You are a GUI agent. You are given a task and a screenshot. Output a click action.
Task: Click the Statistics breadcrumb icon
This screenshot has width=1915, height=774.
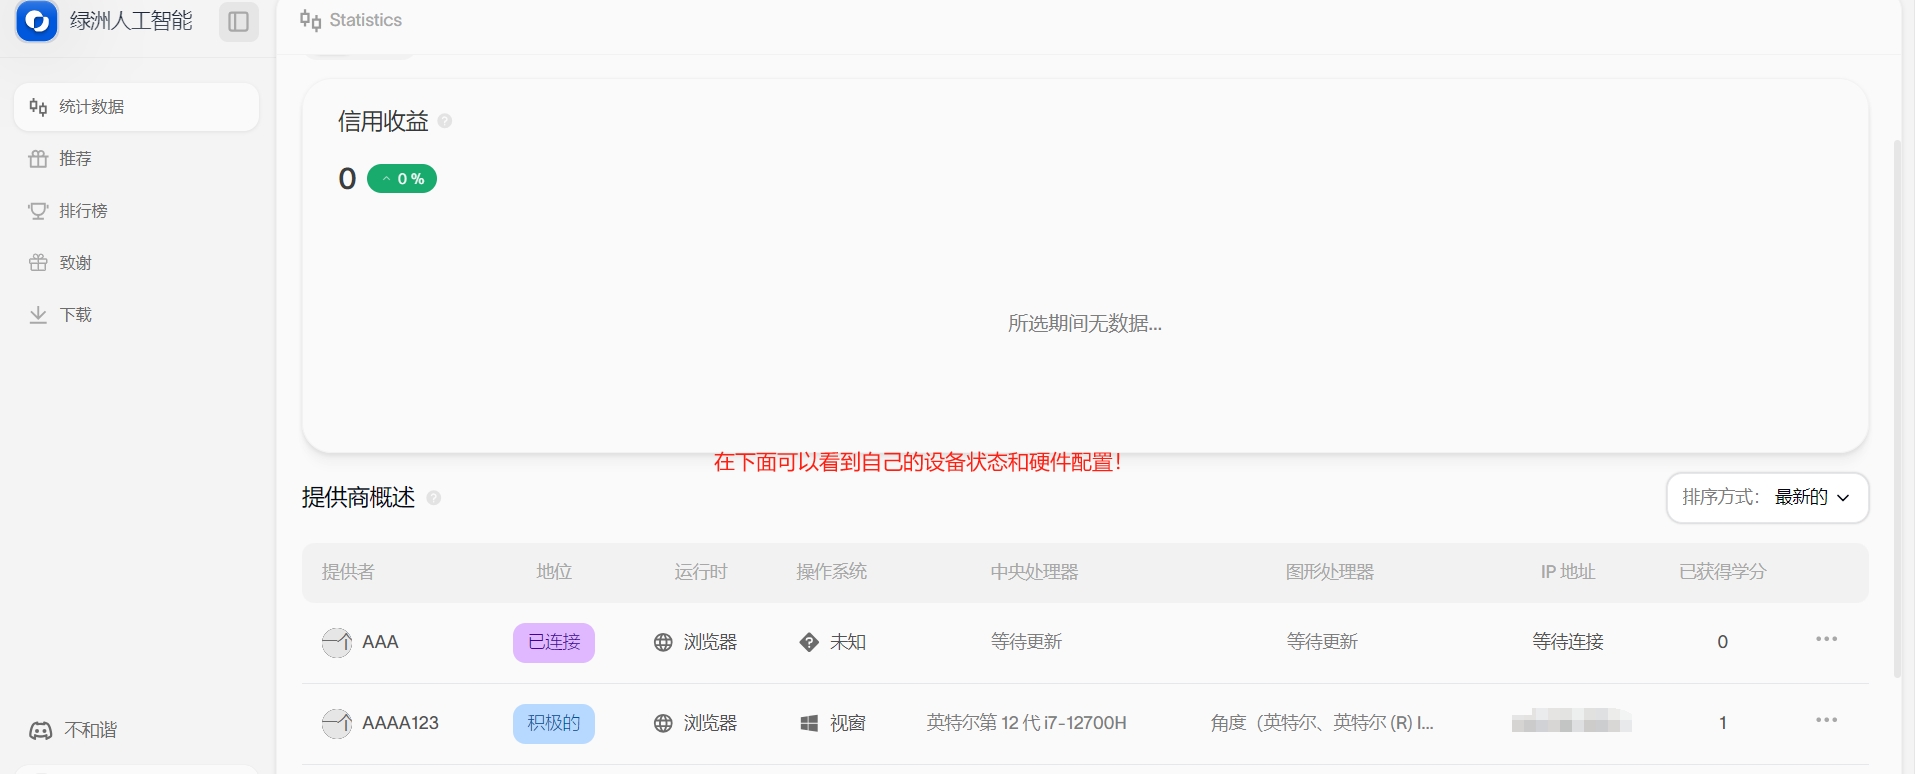click(310, 20)
